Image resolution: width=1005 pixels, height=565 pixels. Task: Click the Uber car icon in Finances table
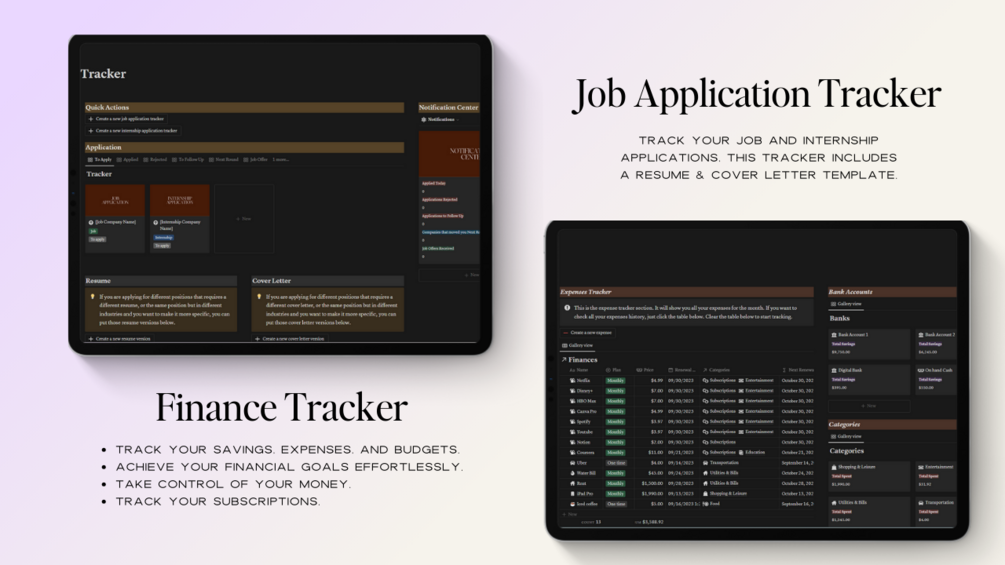[x=572, y=463]
